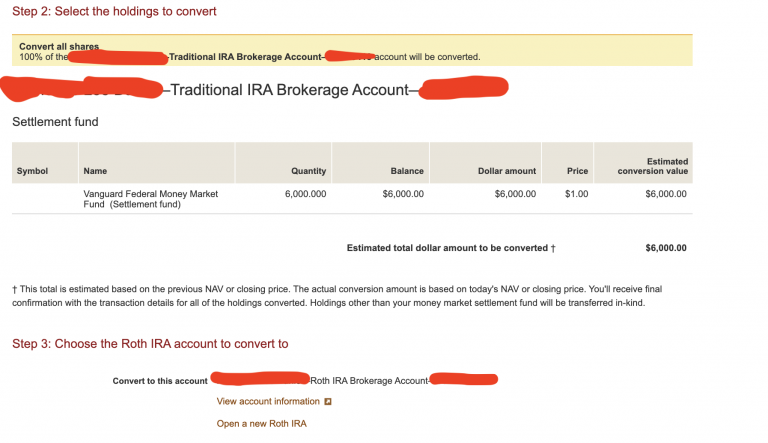768x443 pixels.
Task: Open a new Roth IRA link
Action: pyautogui.click(x=262, y=423)
